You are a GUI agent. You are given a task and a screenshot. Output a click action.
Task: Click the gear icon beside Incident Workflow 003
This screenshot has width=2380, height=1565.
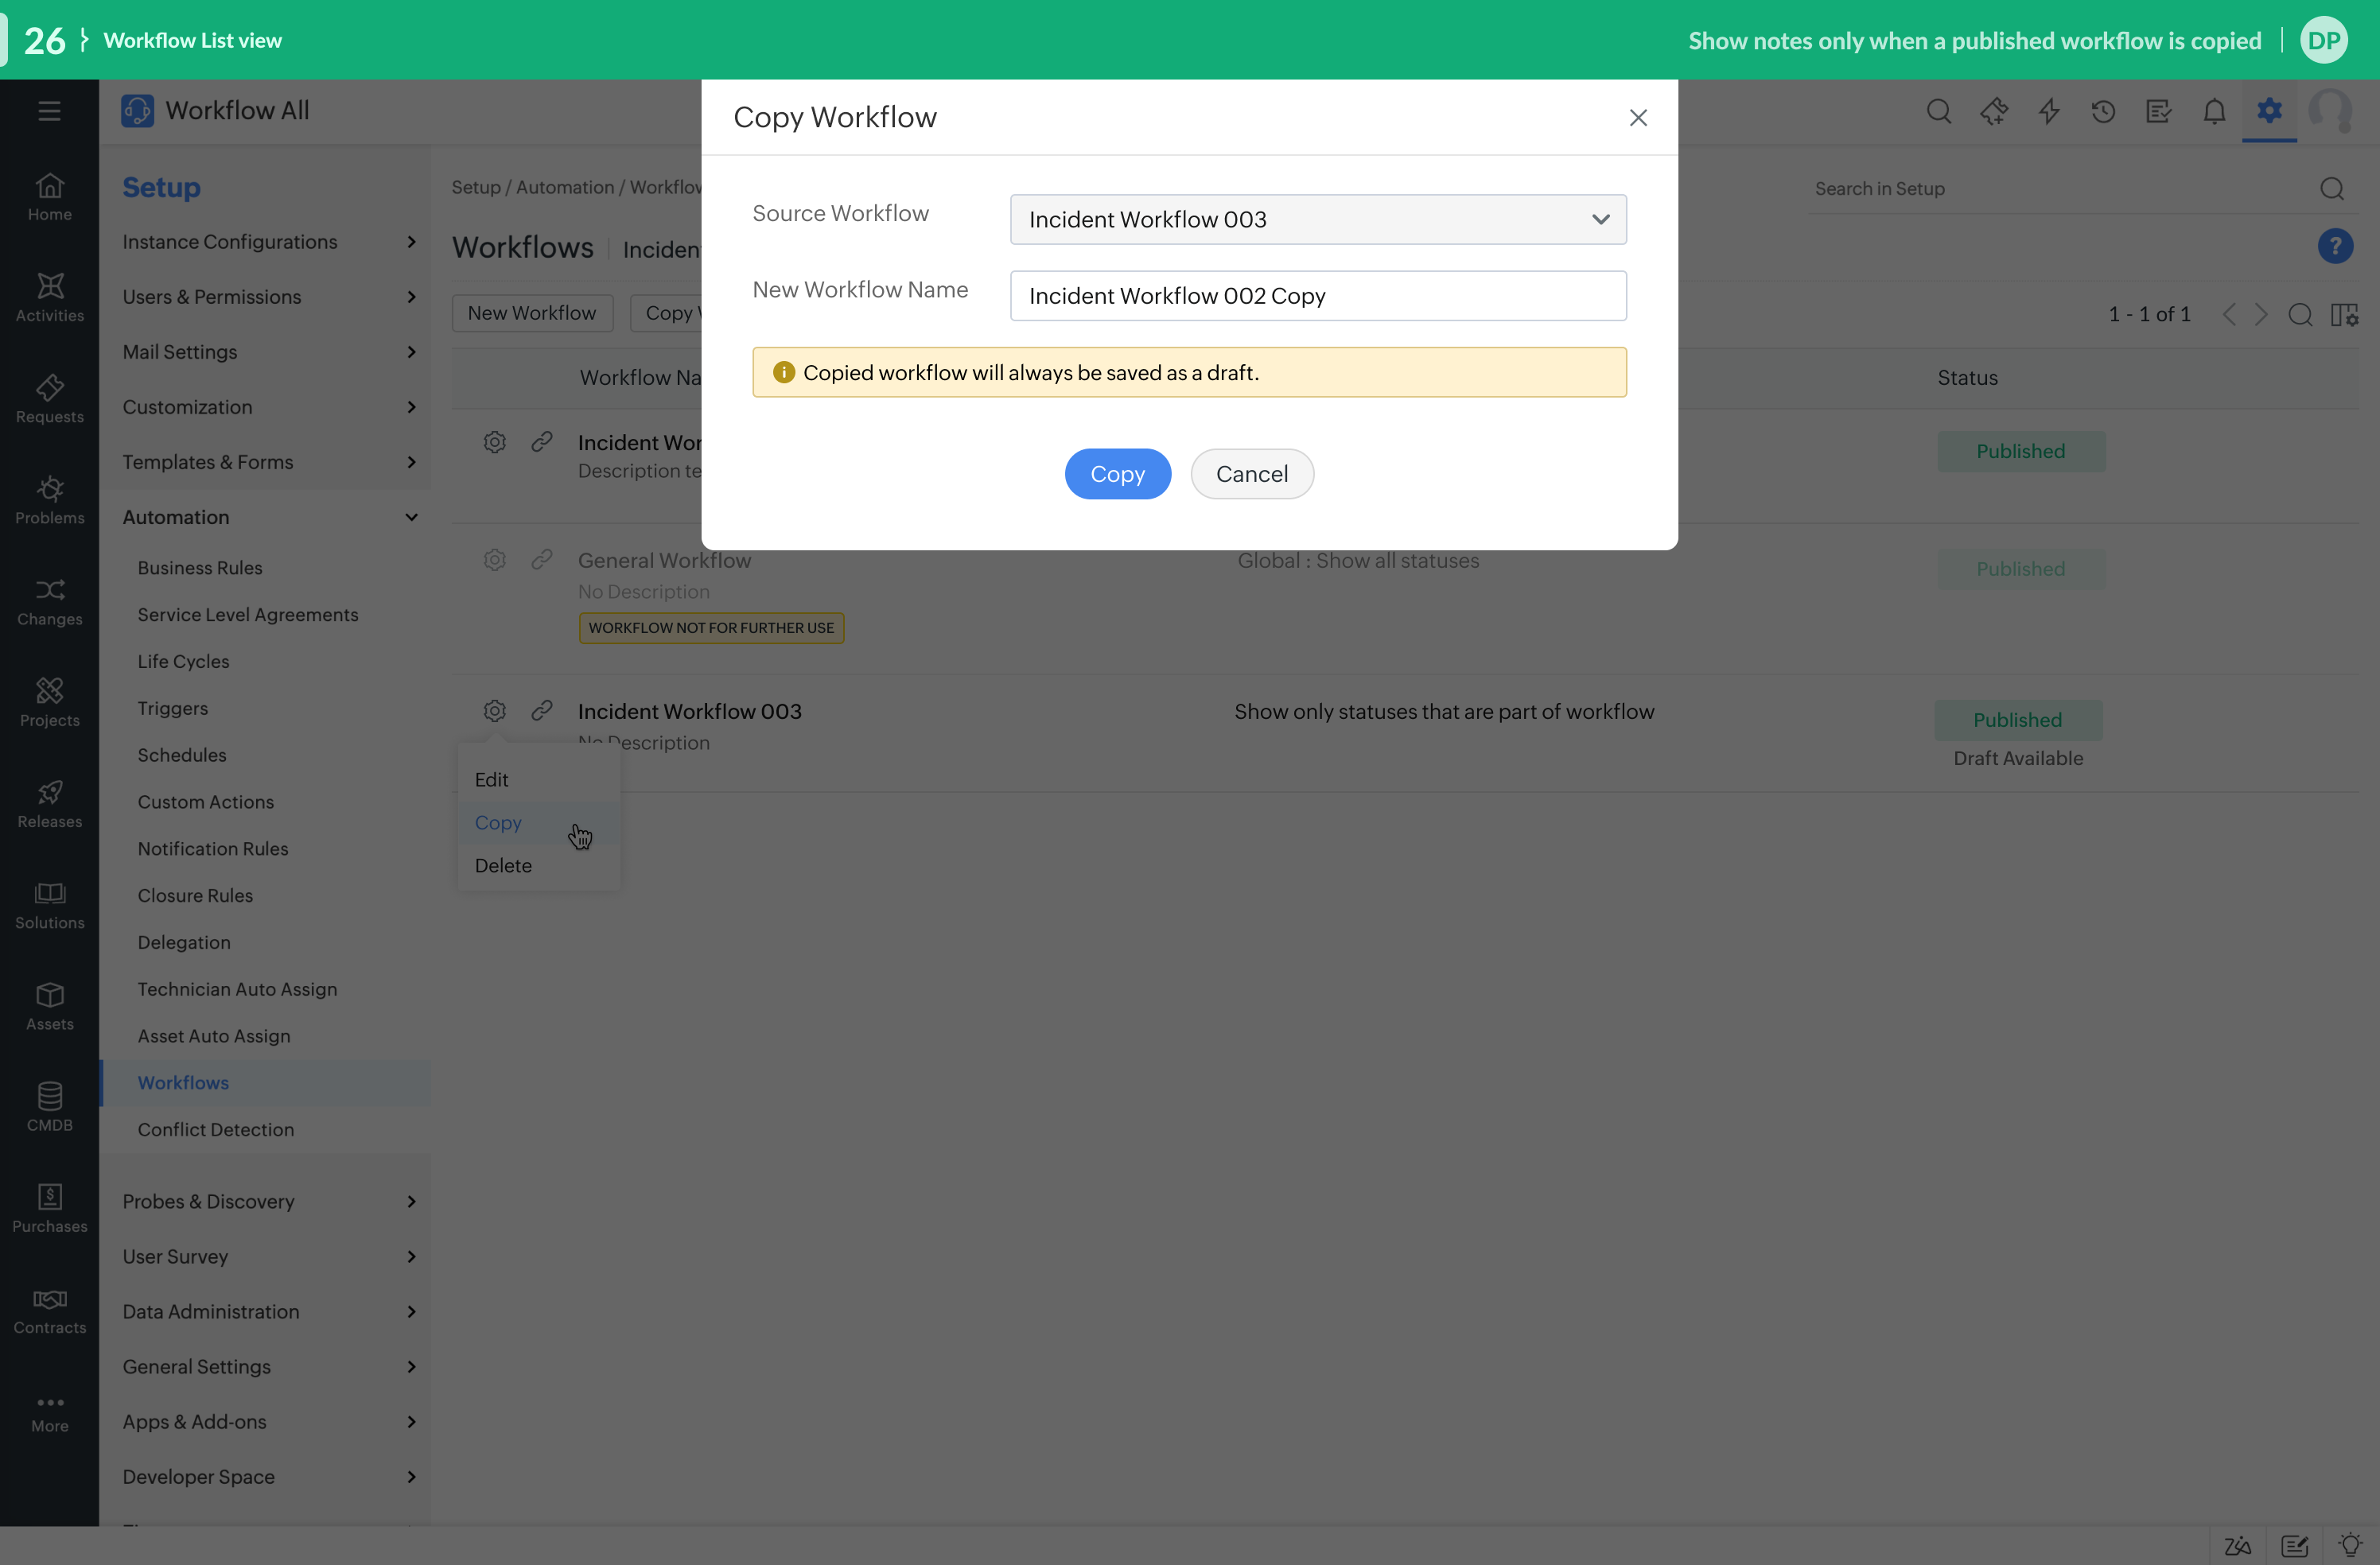point(494,711)
